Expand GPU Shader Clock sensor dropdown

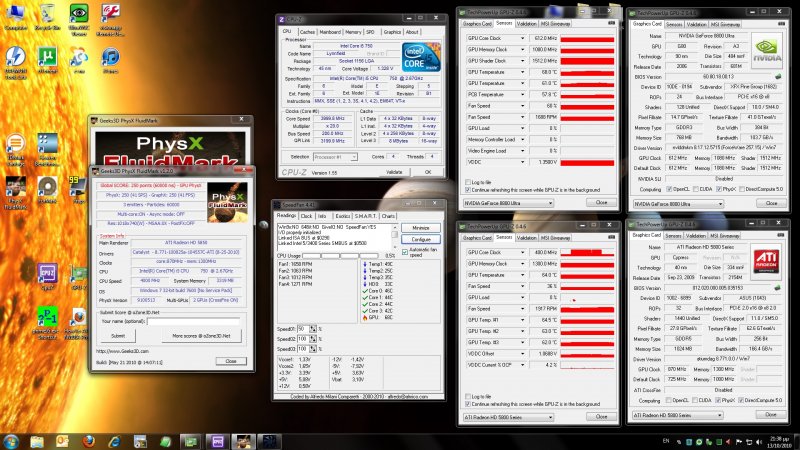pyautogui.click(x=522, y=61)
